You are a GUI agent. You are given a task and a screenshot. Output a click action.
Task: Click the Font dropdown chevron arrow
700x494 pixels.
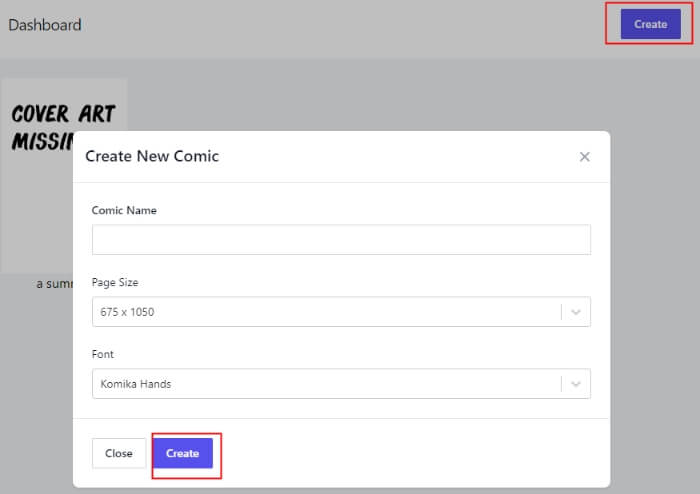575,384
